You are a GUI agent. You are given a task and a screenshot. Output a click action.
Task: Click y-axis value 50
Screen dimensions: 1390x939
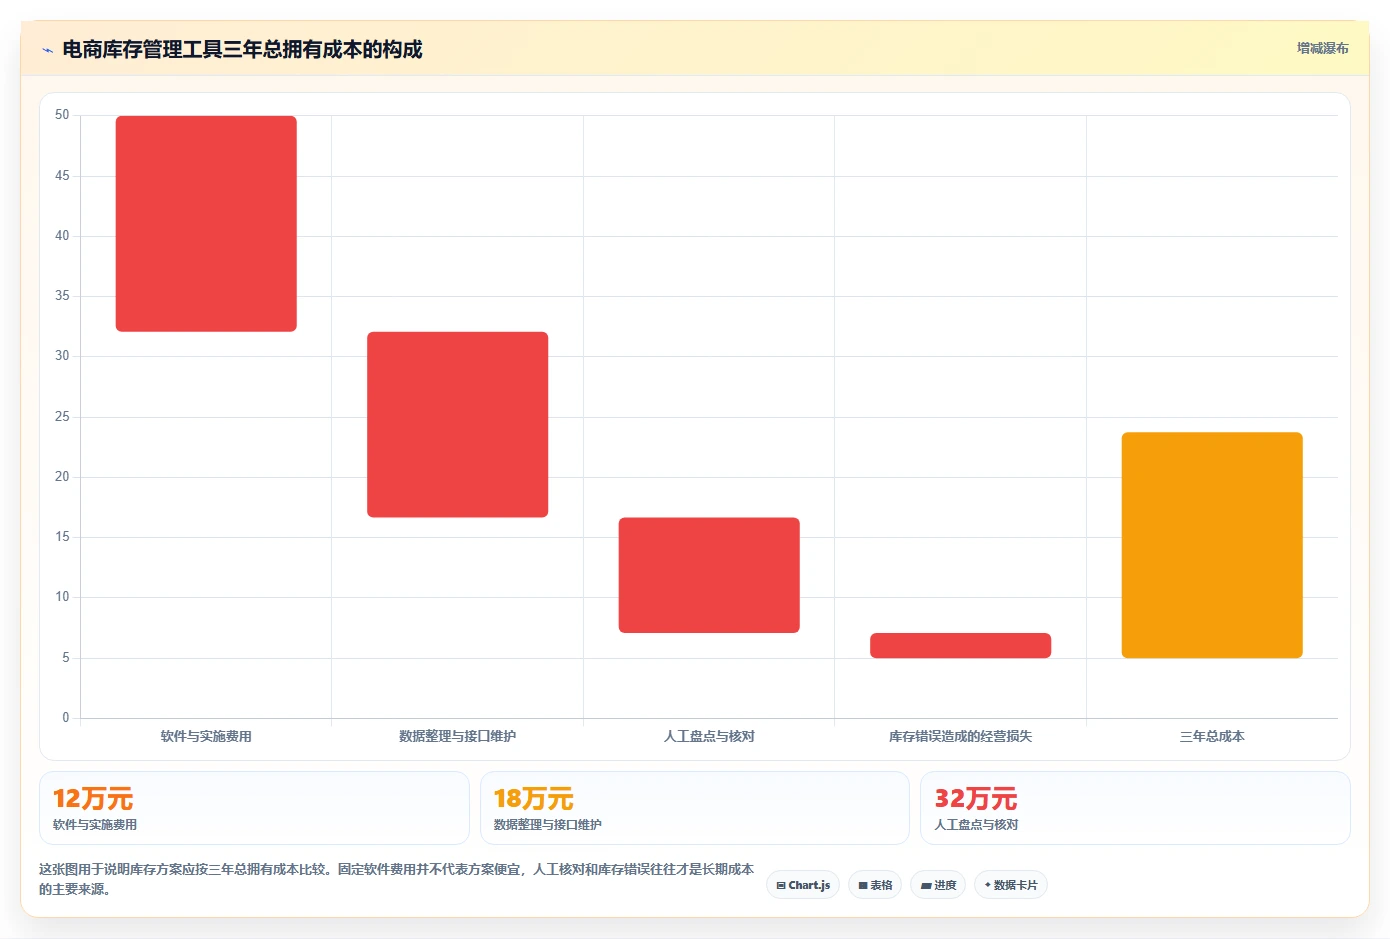pos(62,115)
